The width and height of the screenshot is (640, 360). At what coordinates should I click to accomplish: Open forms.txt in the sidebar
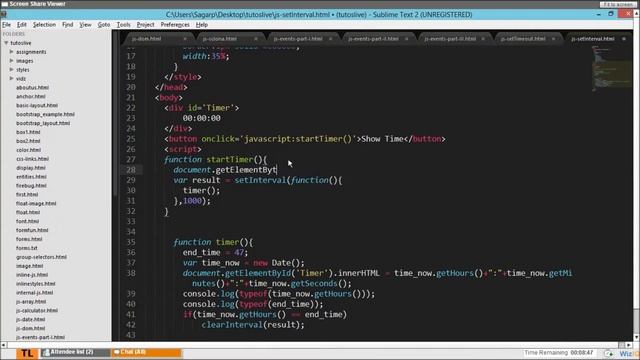pyautogui.click(x=27, y=248)
